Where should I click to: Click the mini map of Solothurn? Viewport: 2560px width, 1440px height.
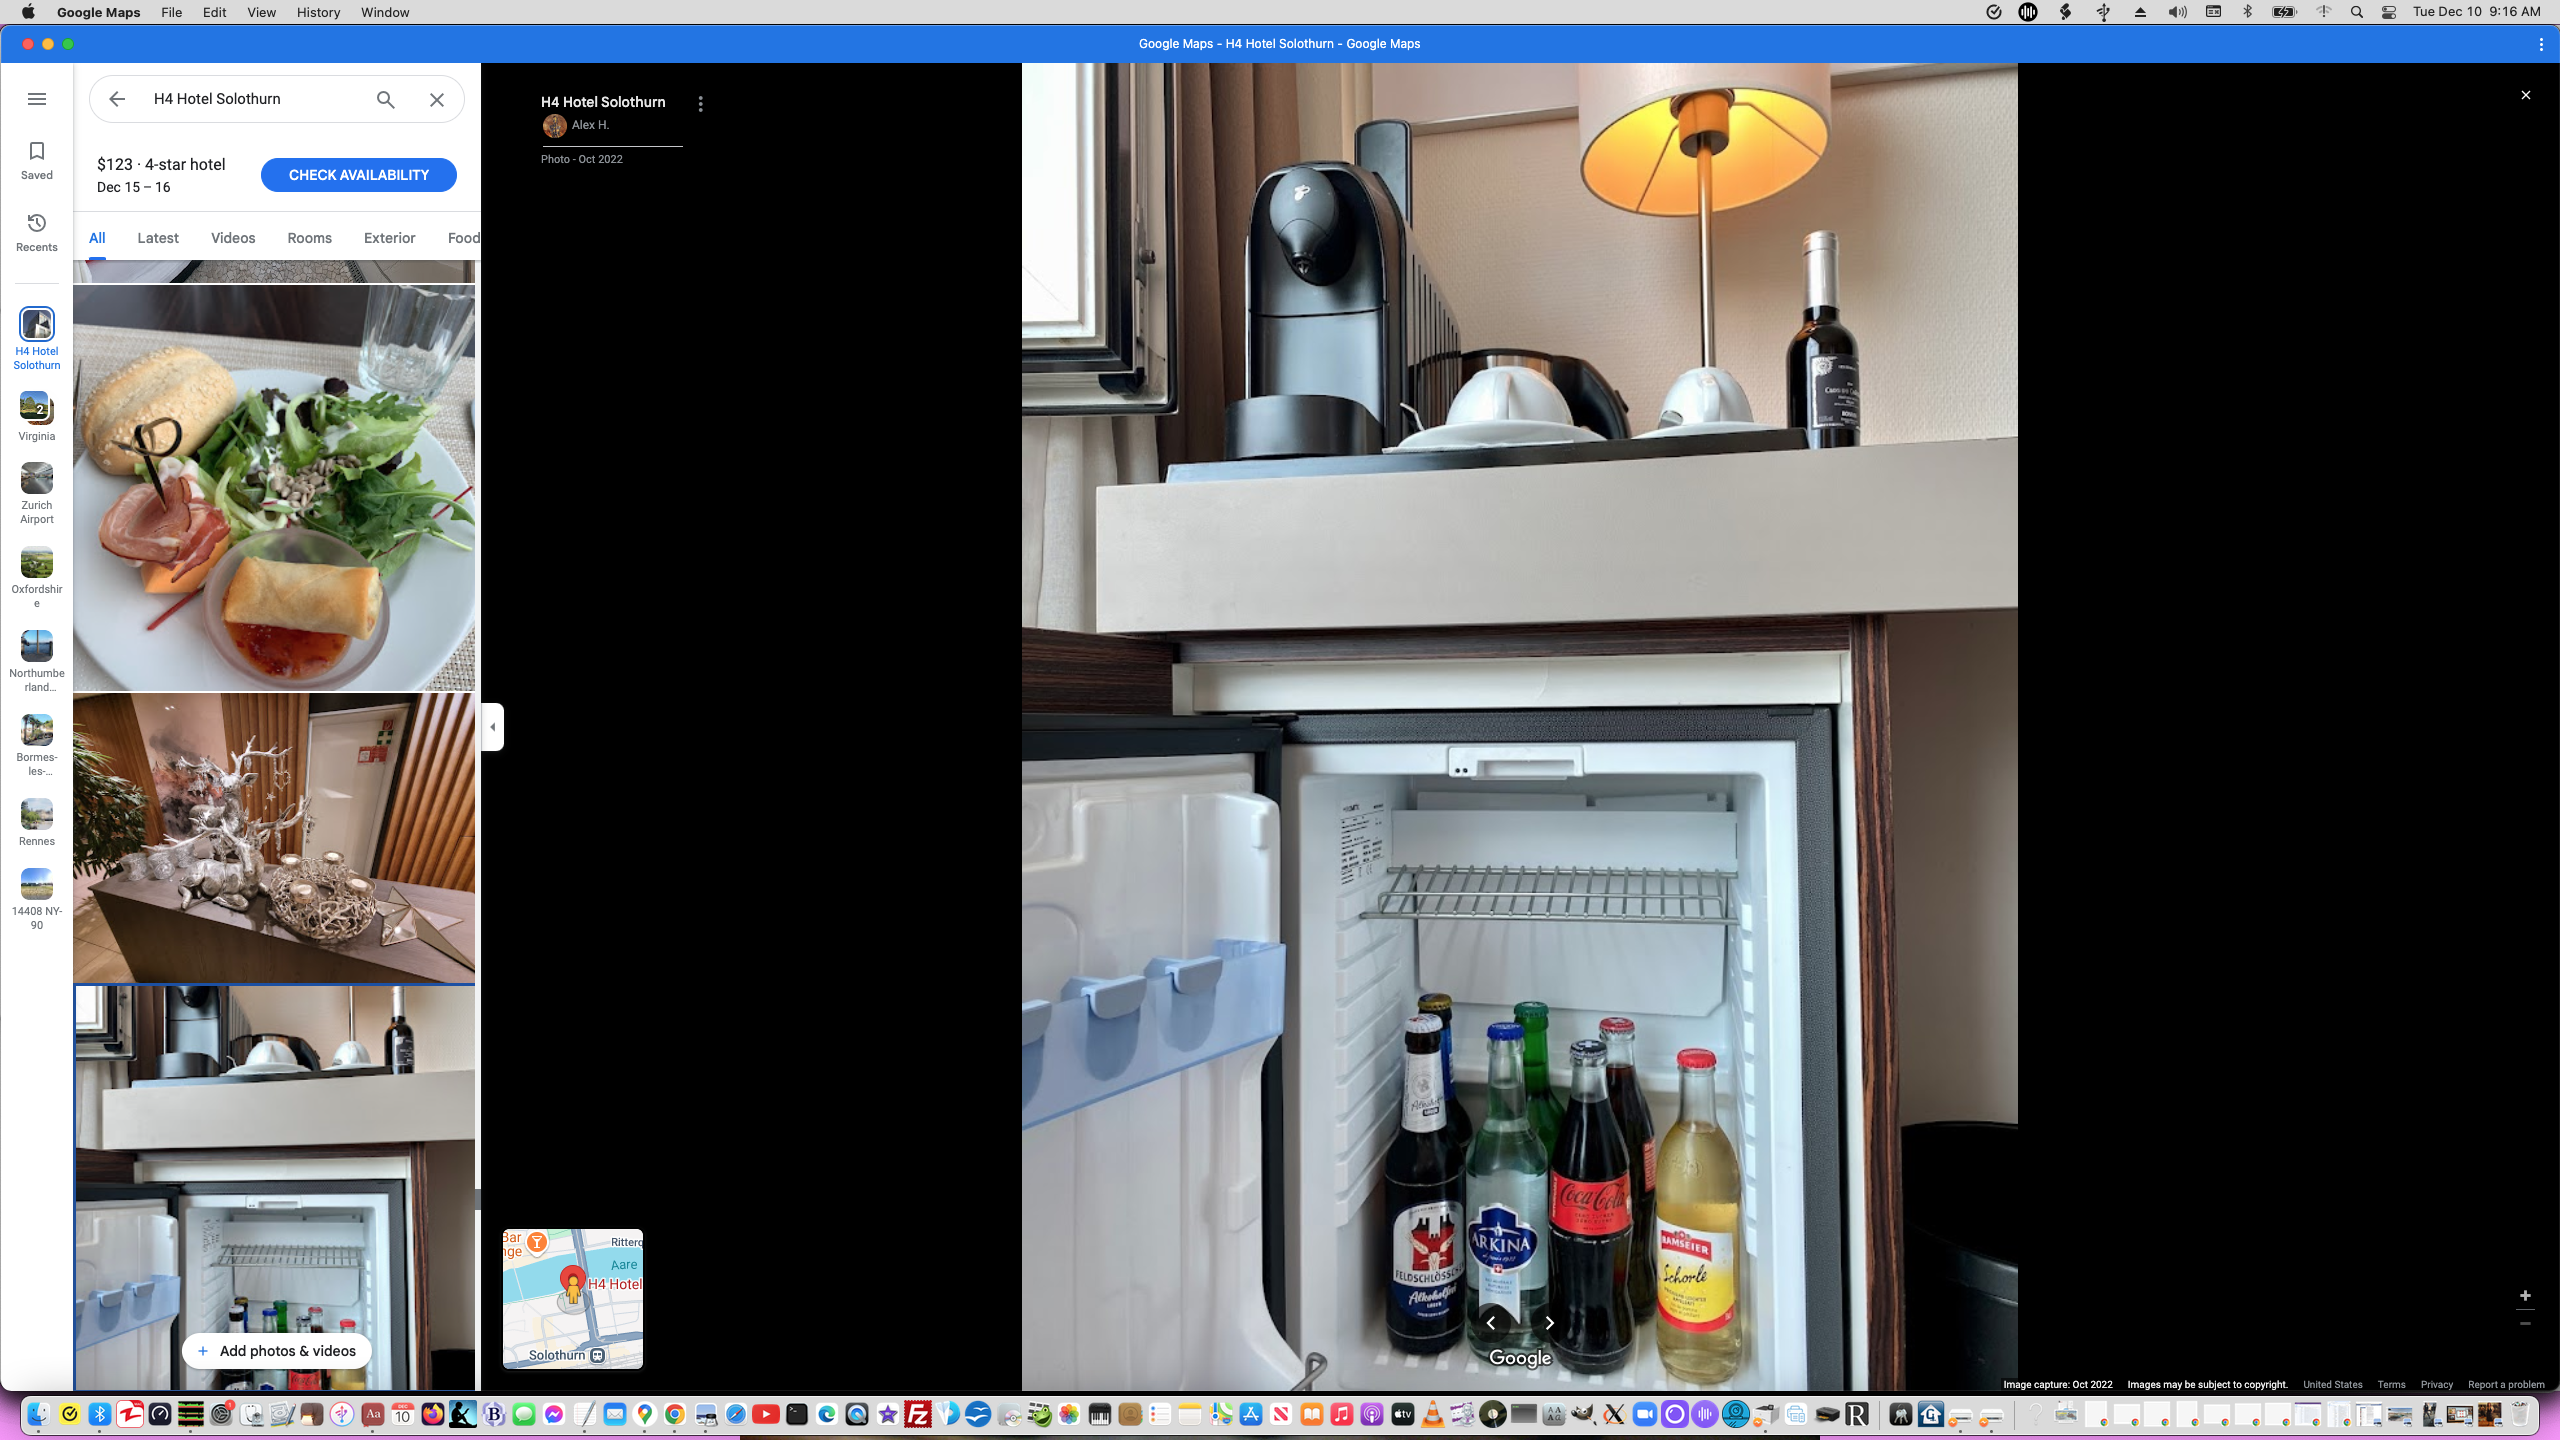pyautogui.click(x=572, y=1298)
